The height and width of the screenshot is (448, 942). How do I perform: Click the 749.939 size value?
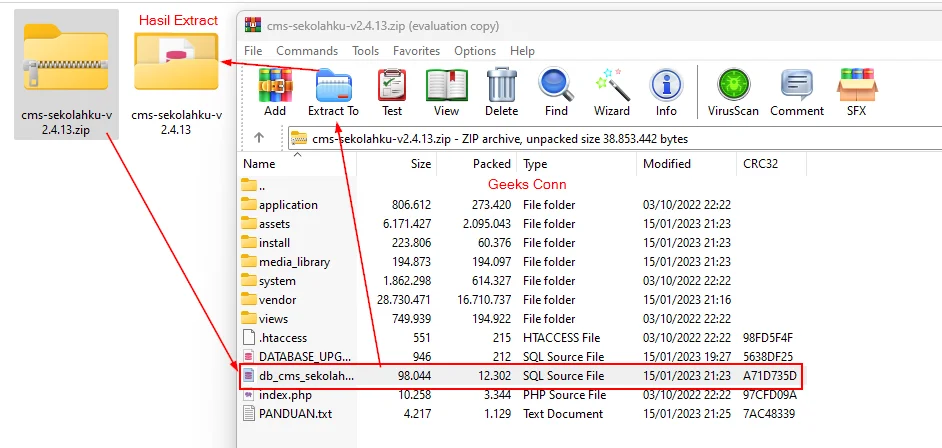412,319
